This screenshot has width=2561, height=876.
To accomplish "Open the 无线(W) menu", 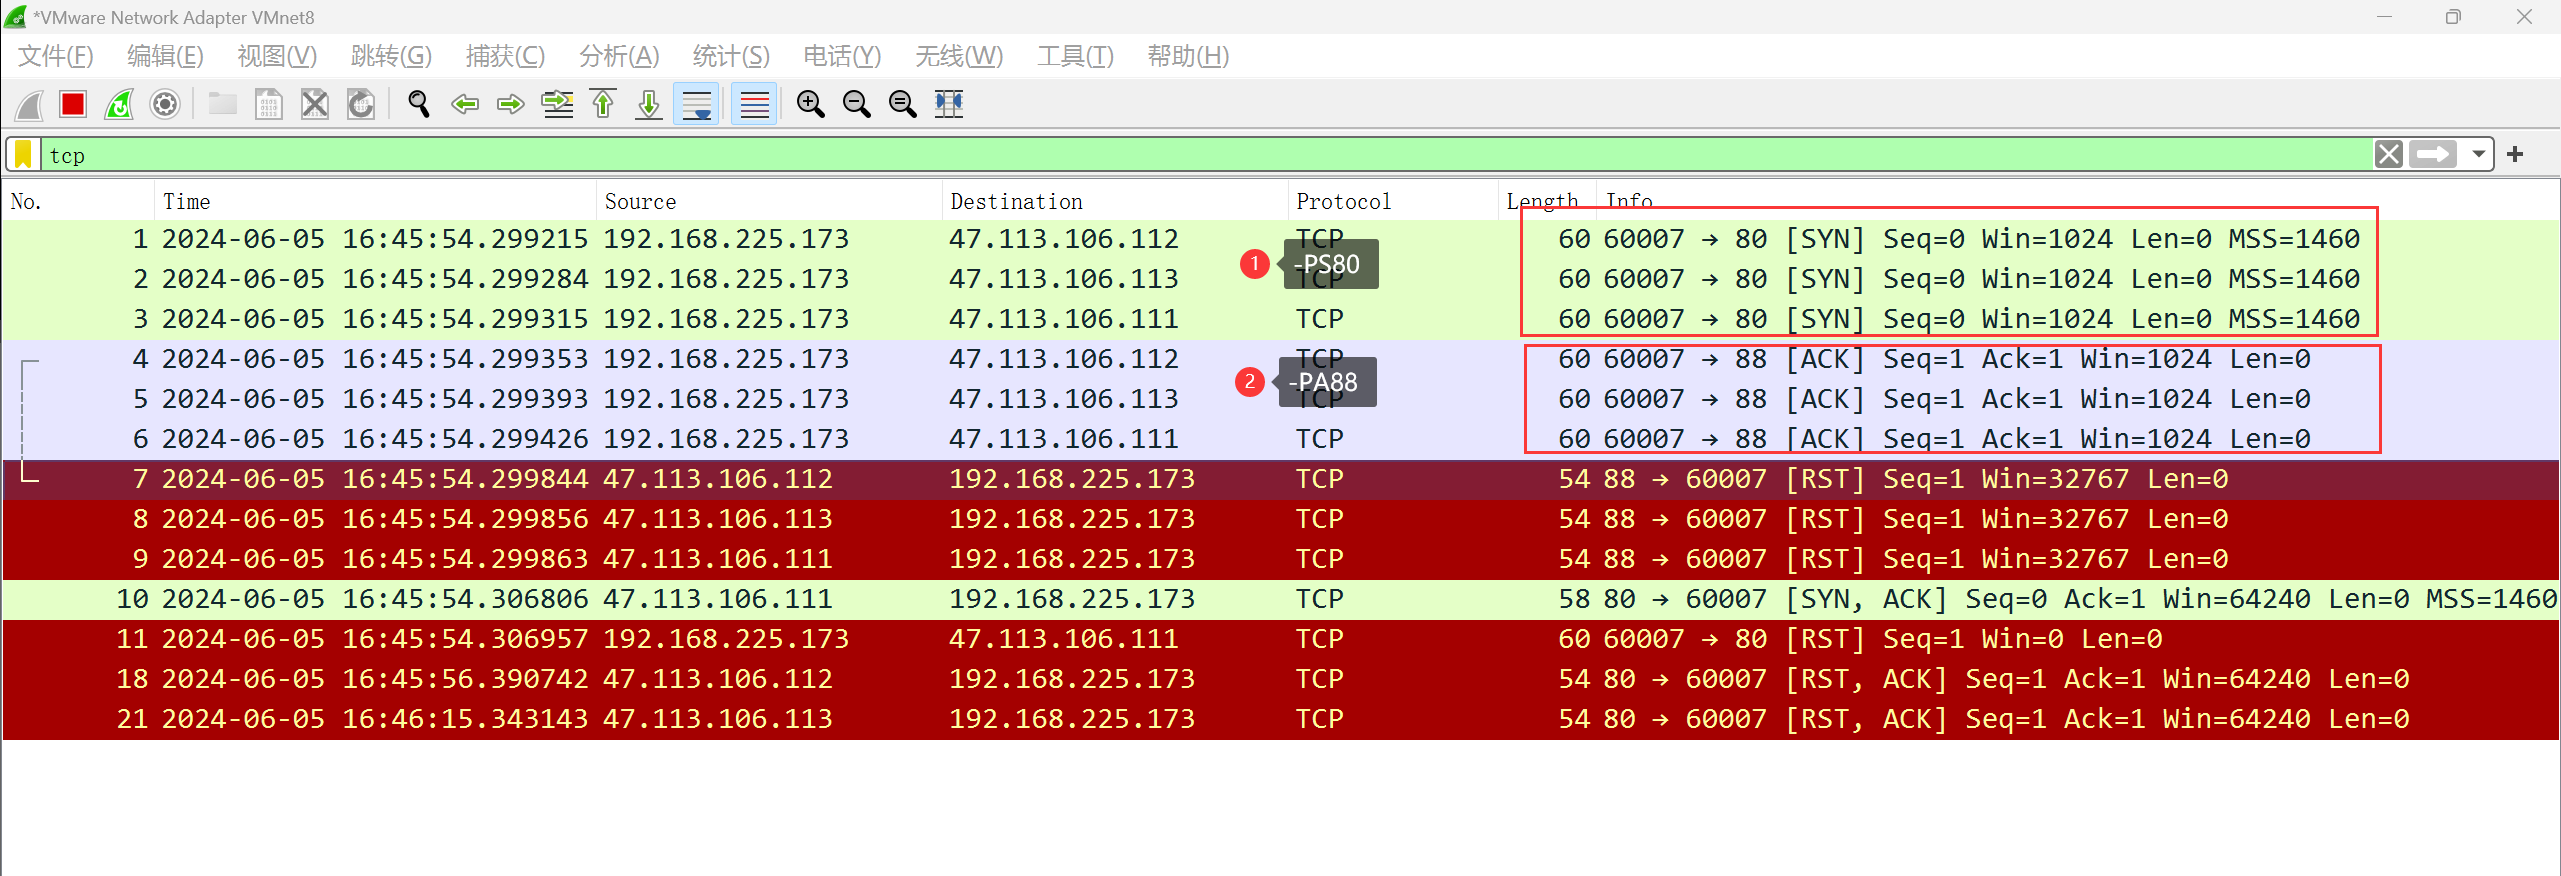I will (x=959, y=56).
